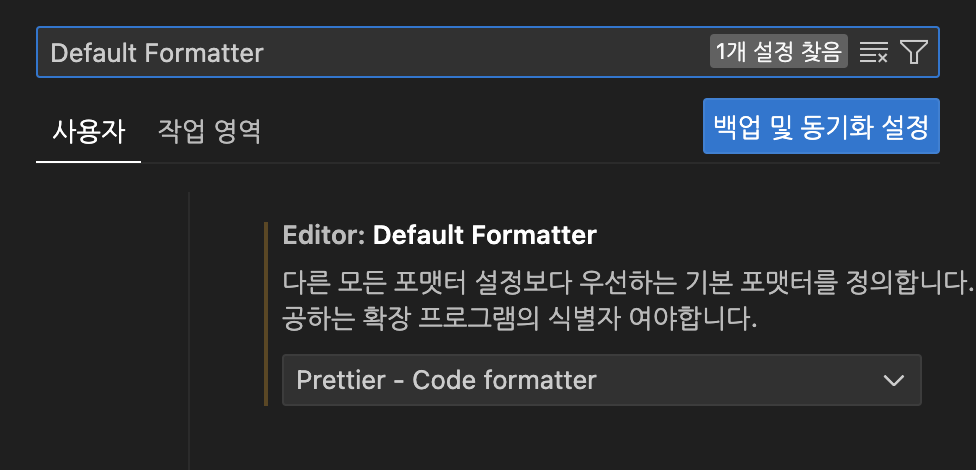Open the Prettier - Code formatter dropdown
976x470 pixels.
[601, 380]
